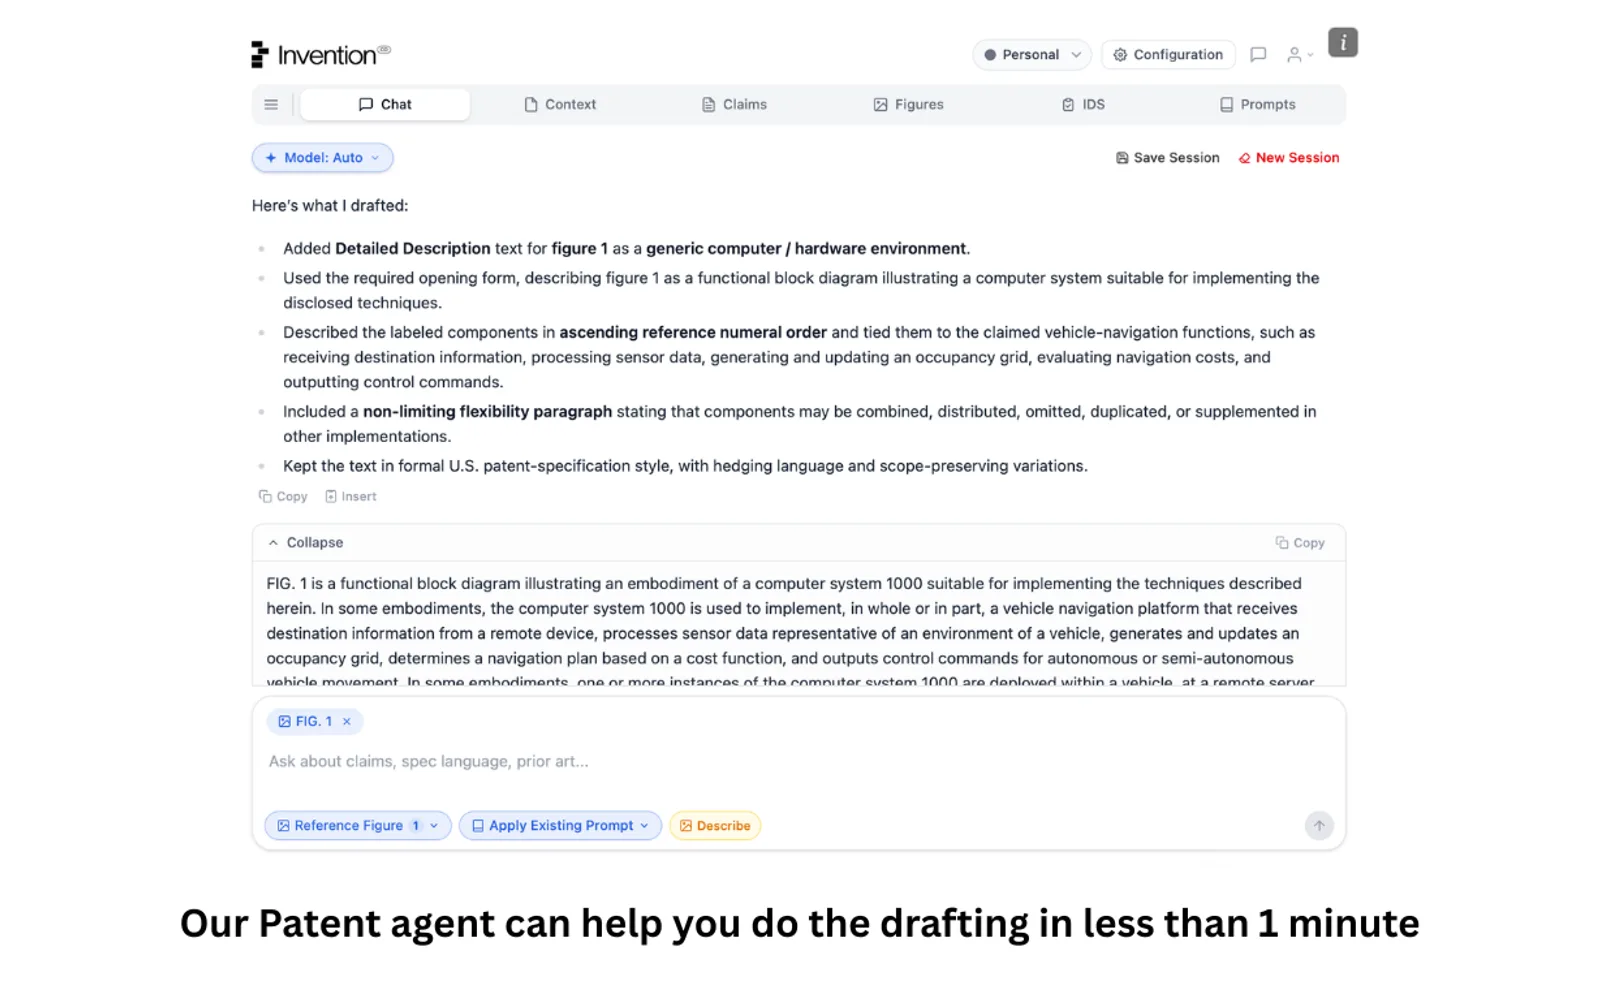The height and width of the screenshot is (1000, 1600).
Task: Open the Reference Figure dropdown
Action: pyautogui.click(x=358, y=825)
